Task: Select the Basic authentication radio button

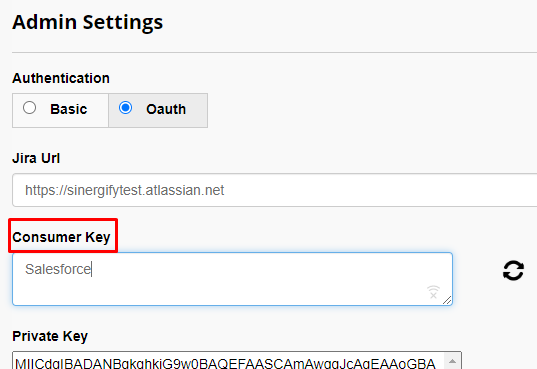Action: tap(29, 108)
